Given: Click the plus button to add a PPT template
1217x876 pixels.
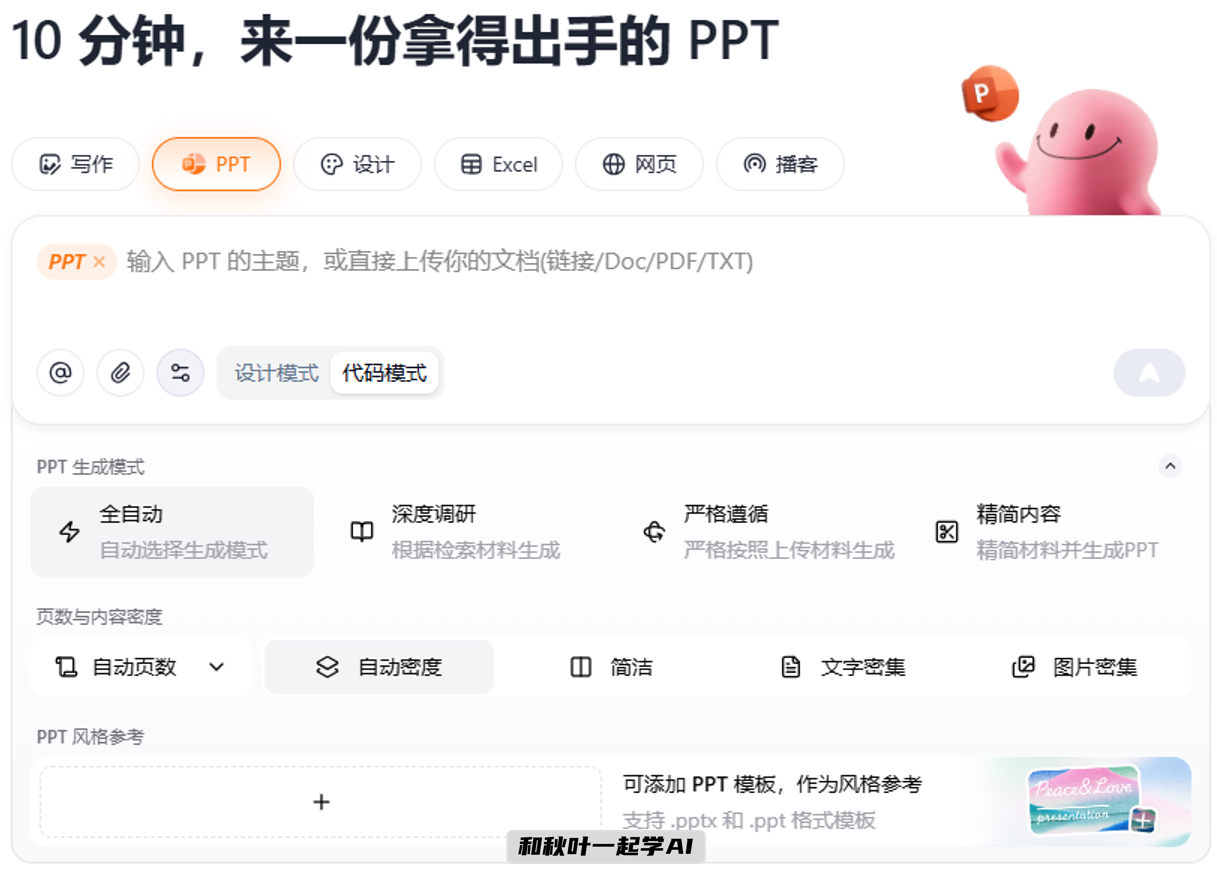Looking at the screenshot, I should (x=321, y=802).
